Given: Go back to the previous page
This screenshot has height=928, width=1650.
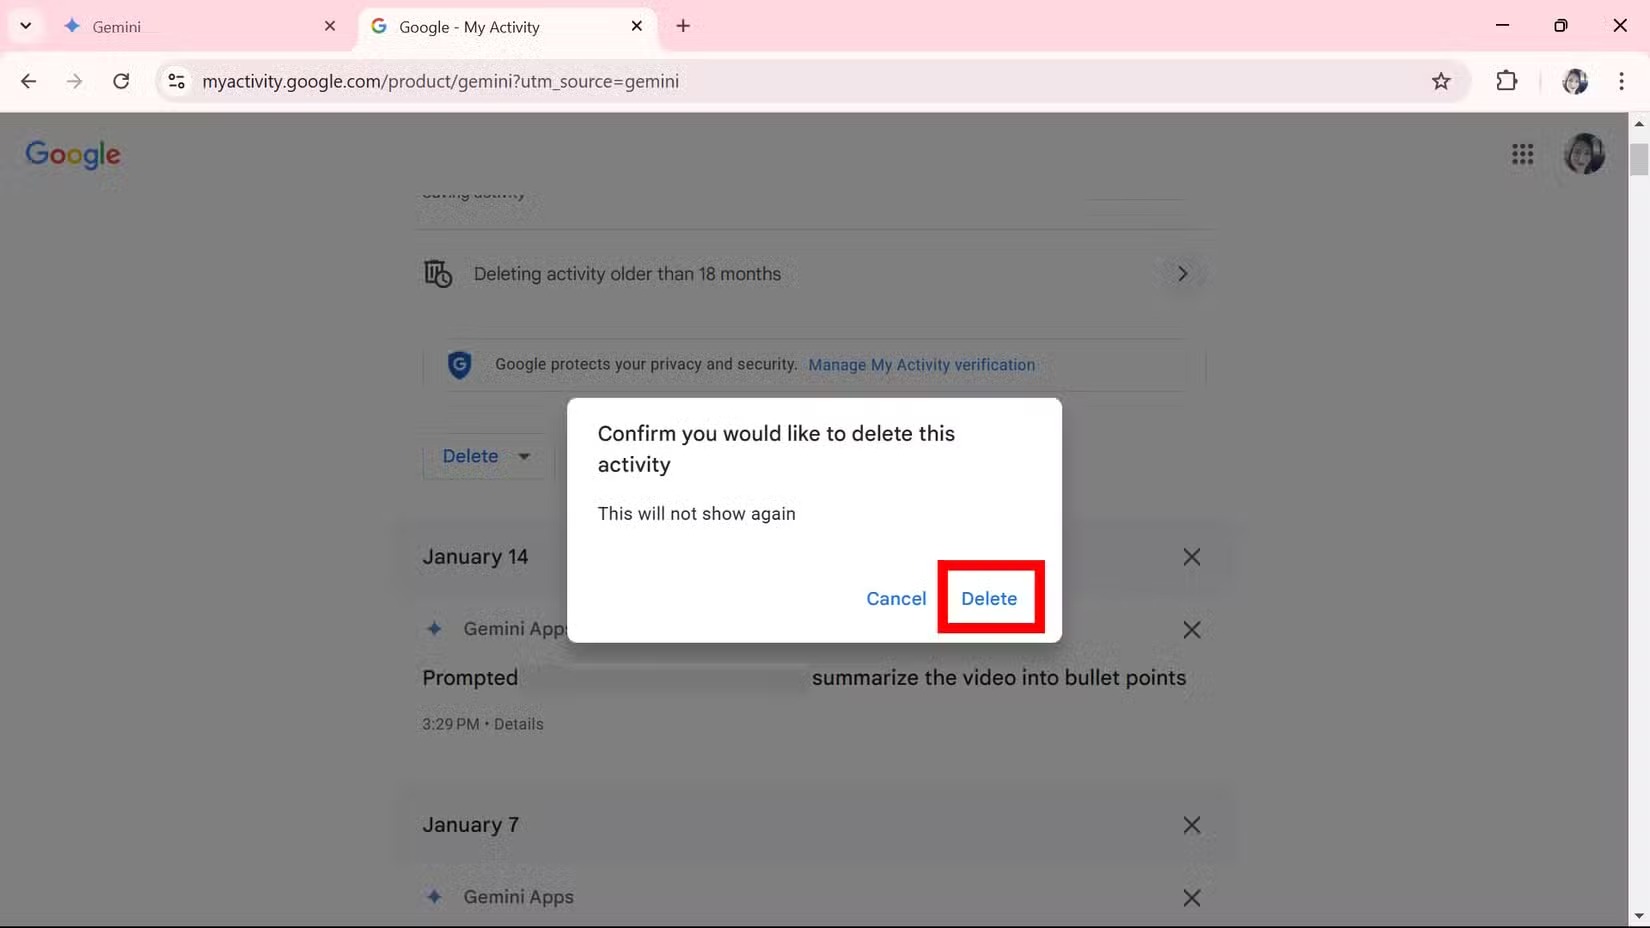Looking at the screenshot, I should click(x=28, y=81).
